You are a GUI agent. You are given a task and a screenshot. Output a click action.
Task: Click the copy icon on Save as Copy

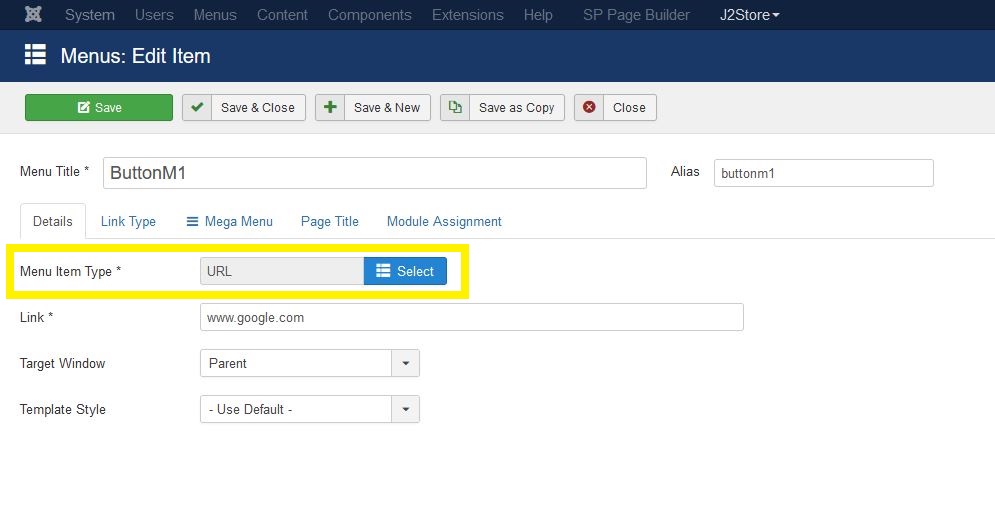click(455, 107)
